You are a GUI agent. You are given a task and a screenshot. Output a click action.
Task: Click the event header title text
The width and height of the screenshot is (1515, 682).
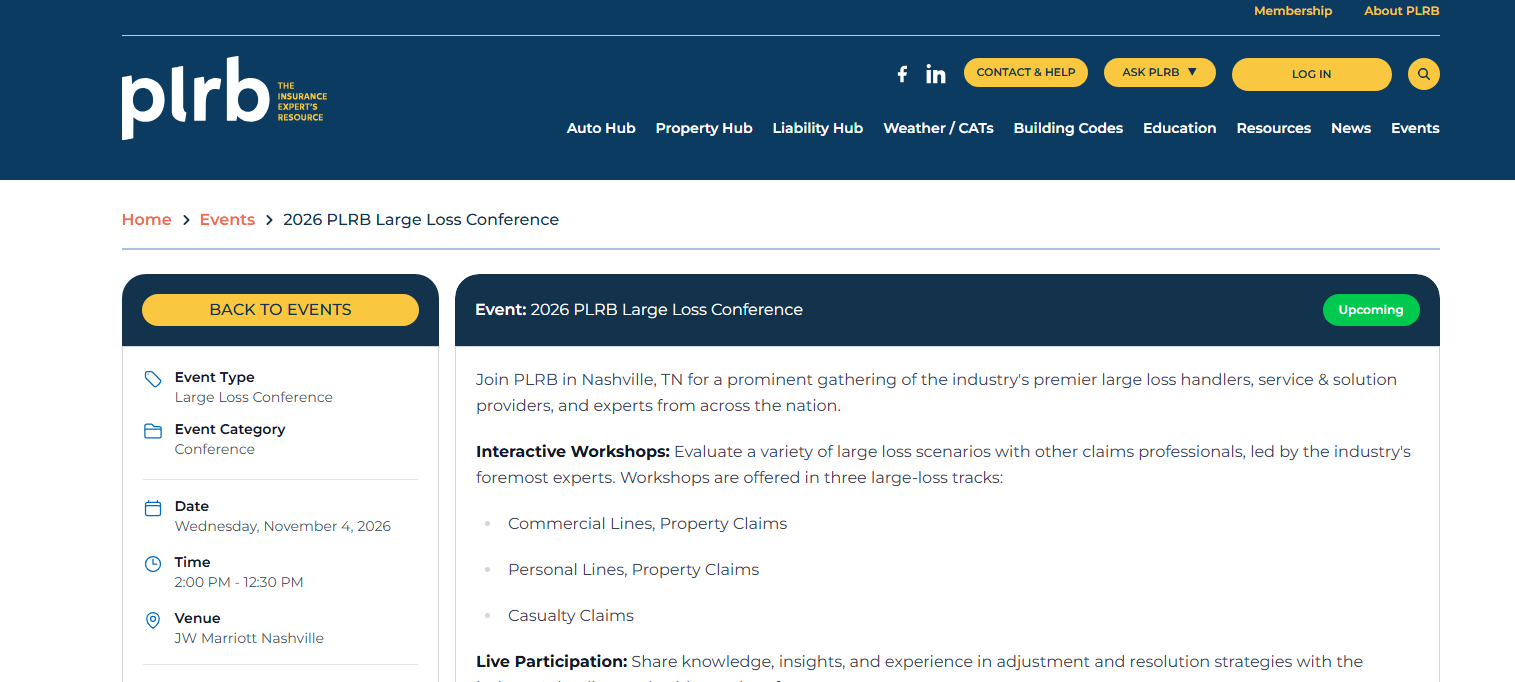[639, 310]
